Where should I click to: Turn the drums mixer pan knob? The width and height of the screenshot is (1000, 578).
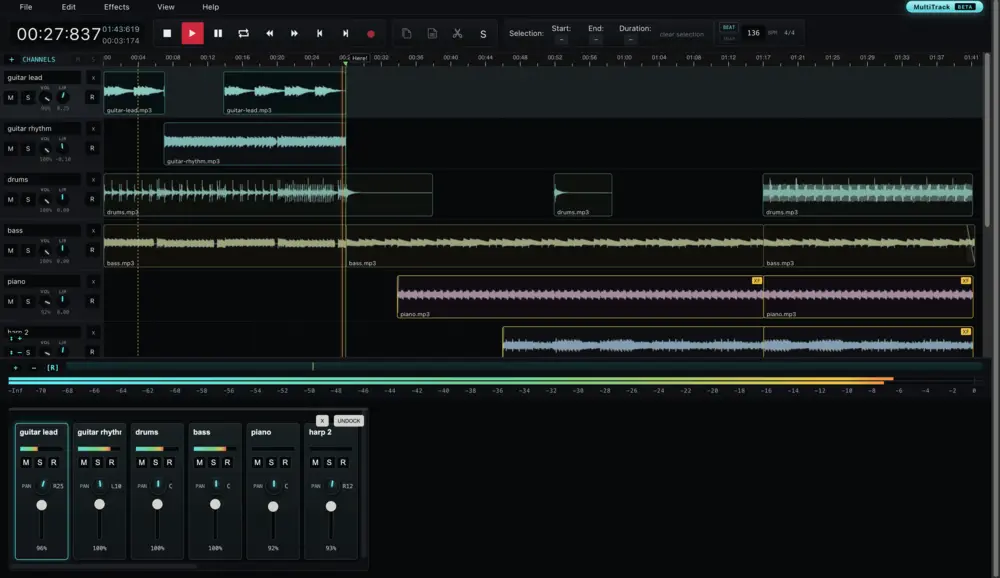pos(158,485)
